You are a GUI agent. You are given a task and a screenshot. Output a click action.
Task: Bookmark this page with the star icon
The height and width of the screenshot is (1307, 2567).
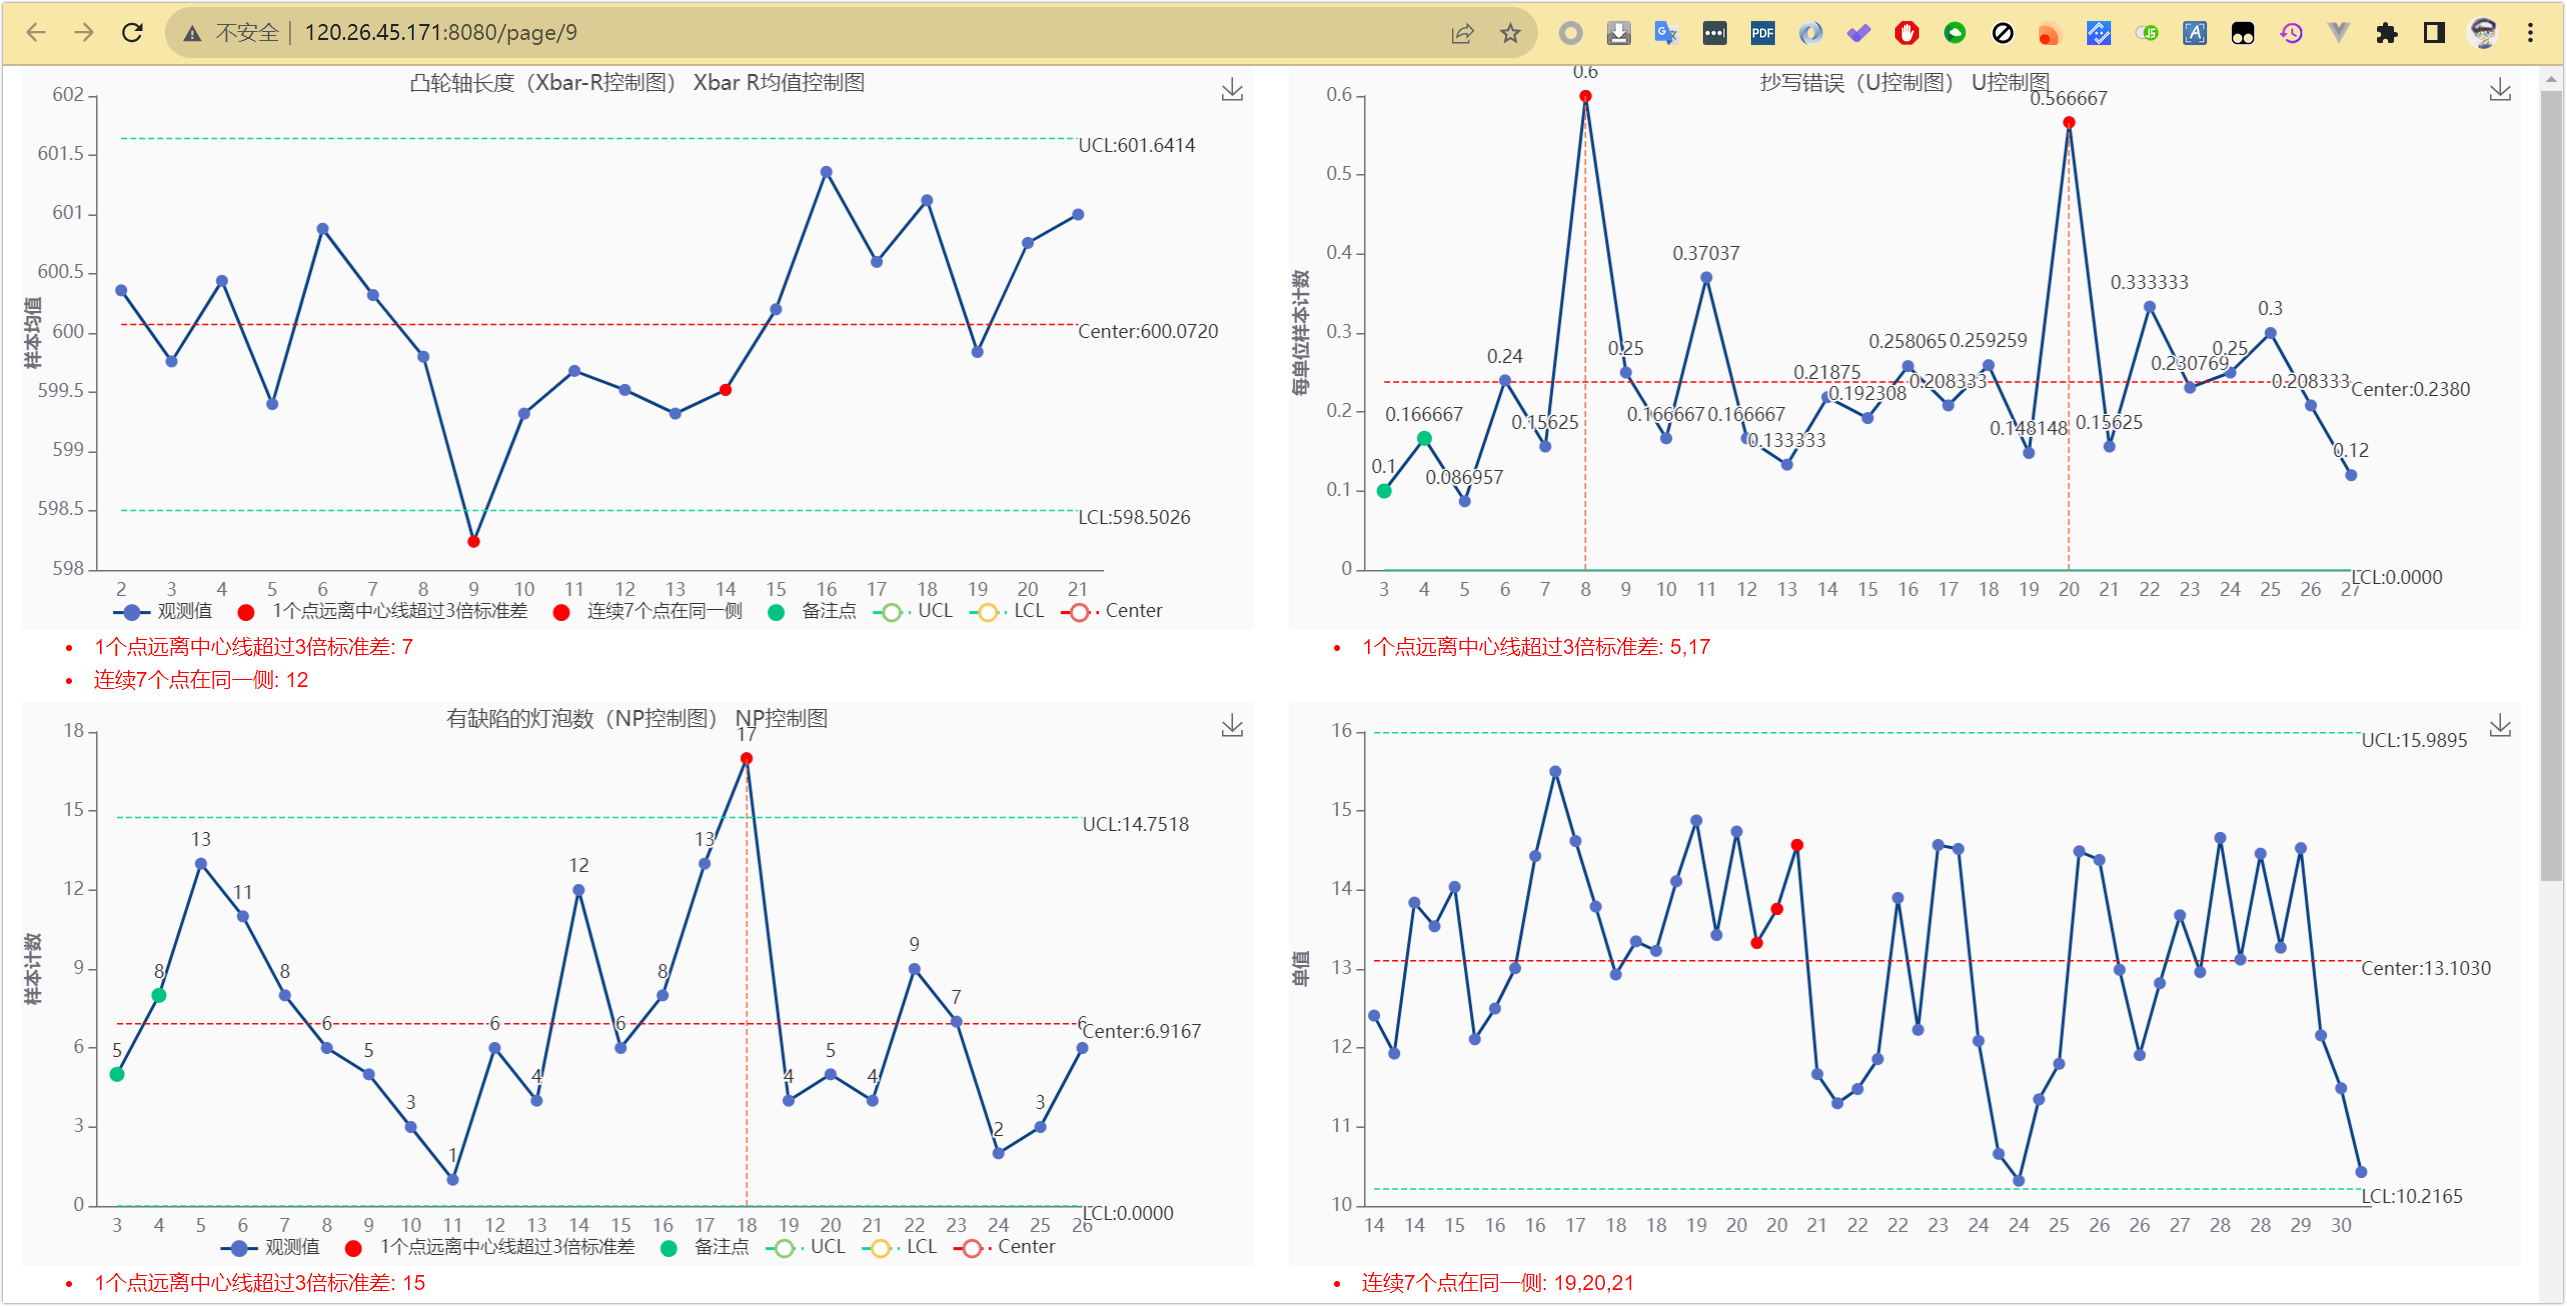[x=1510, y=33]
